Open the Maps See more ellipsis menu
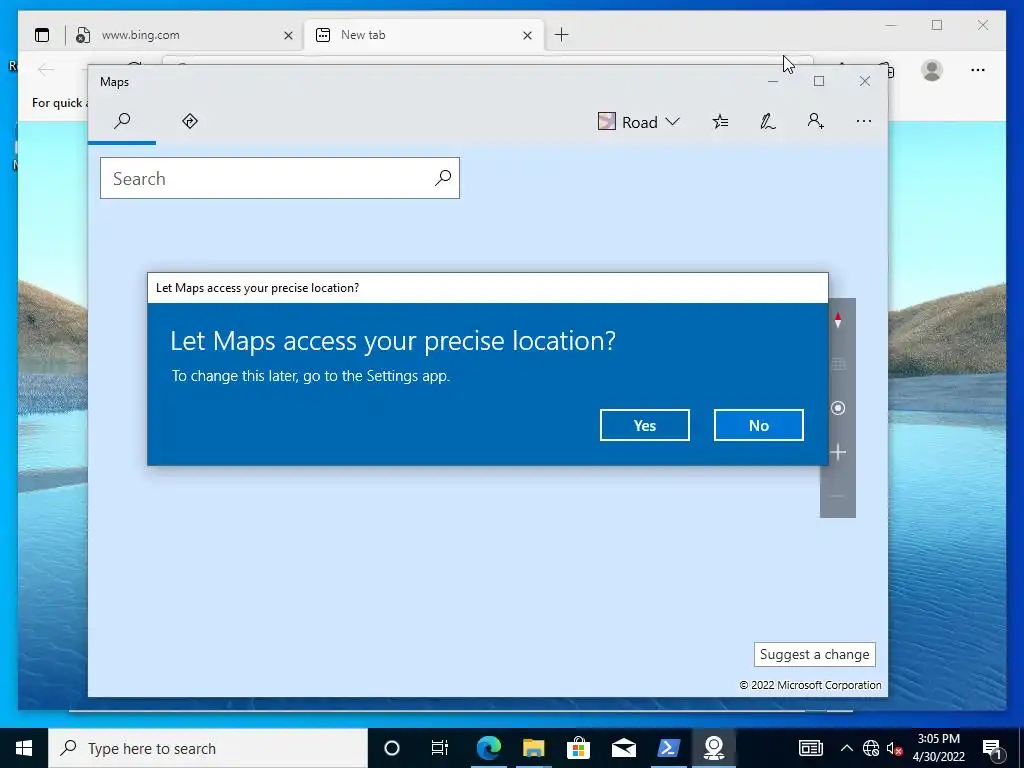1024x768 pixels. point(863,121)
